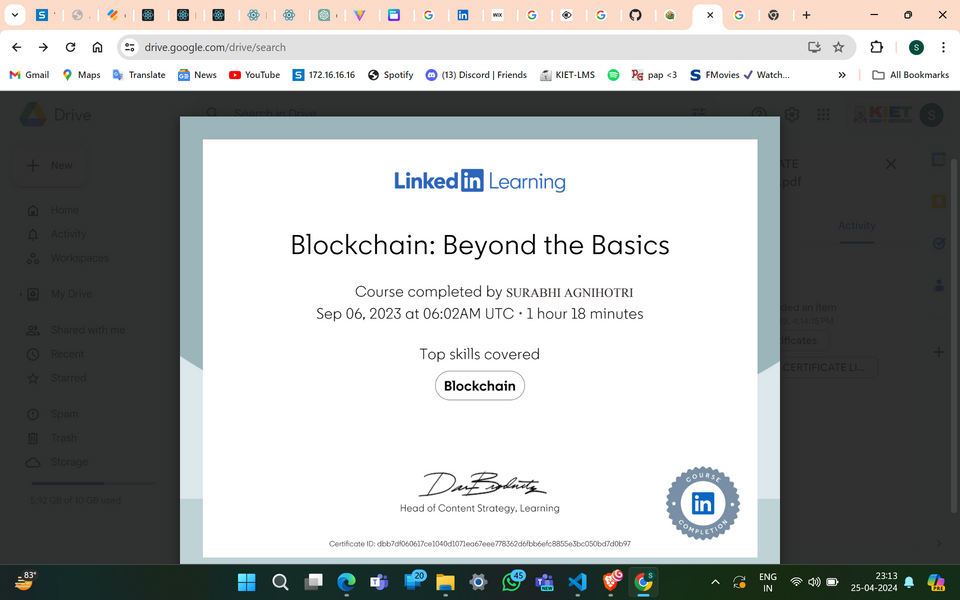Open the Translate bookmark
Image resolution: width=960 pixels, height=600 pixels.
pos(139,75)
